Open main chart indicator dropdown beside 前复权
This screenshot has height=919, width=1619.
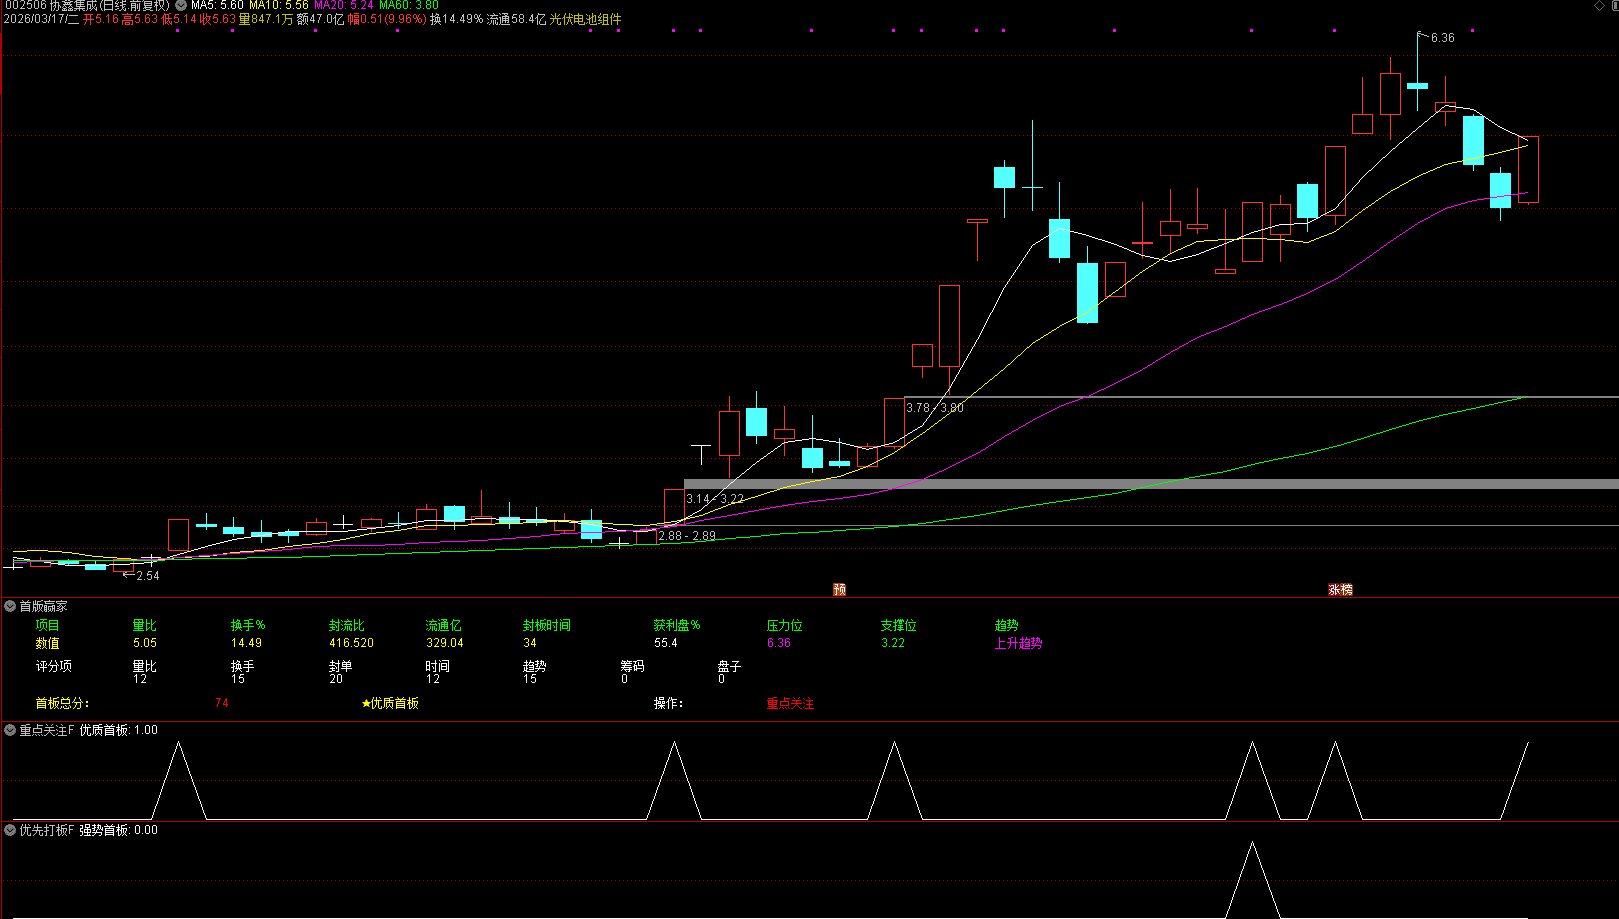click(181, 6)
